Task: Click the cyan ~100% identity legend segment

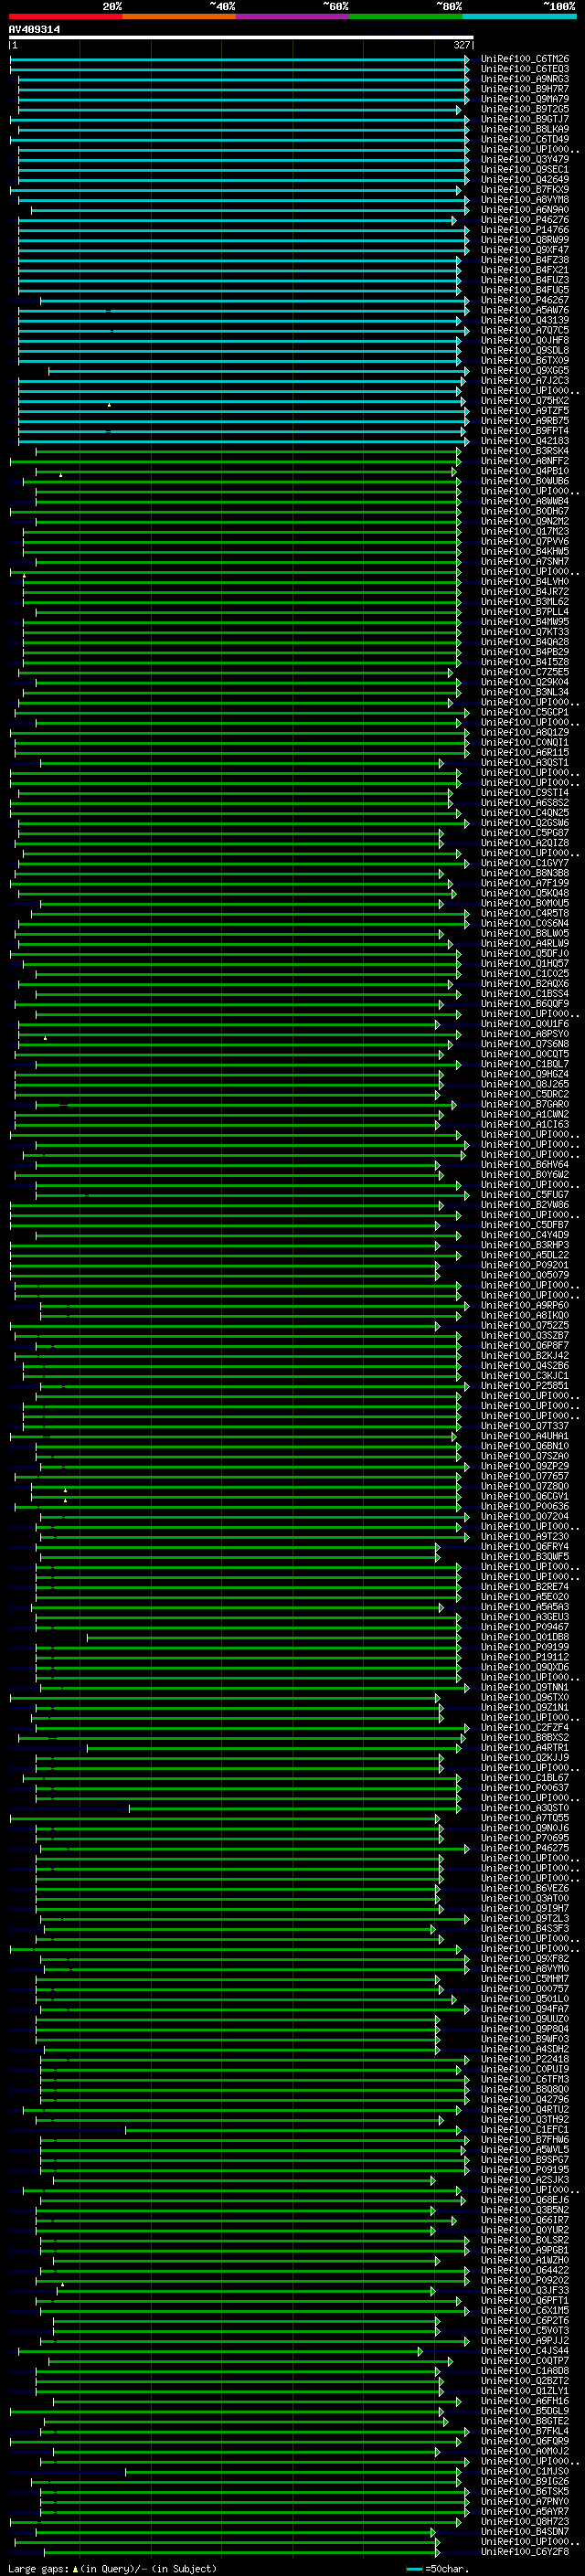Action: coord(519,16)
